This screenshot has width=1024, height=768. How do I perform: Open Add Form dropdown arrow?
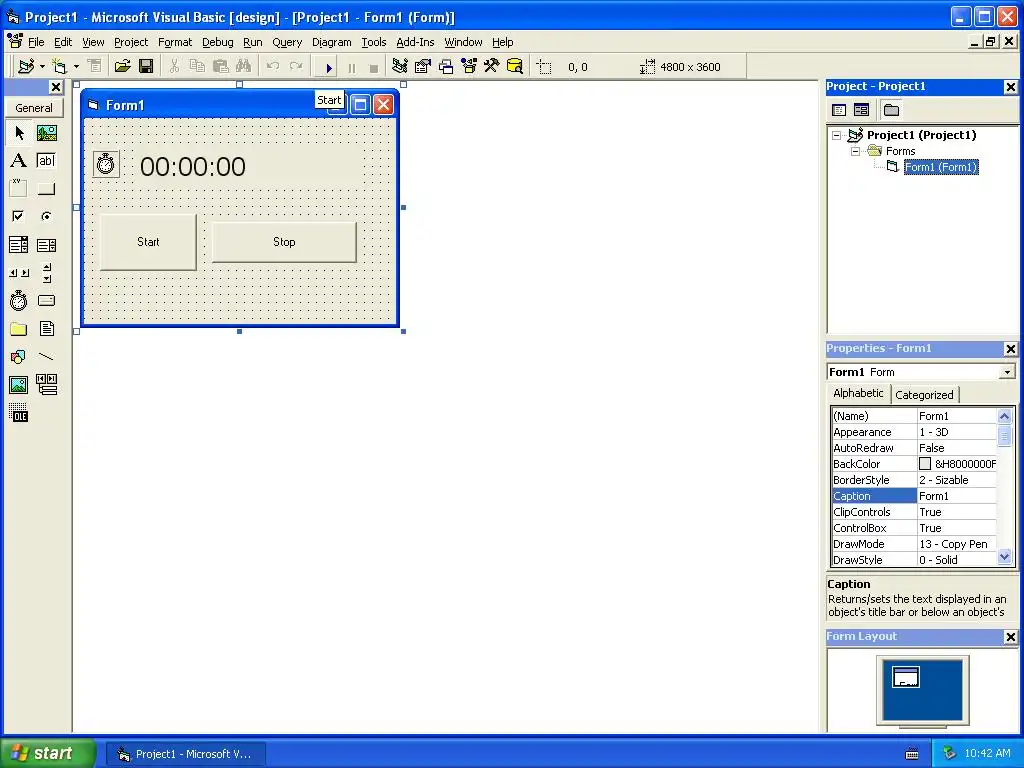tap(76, 67)
